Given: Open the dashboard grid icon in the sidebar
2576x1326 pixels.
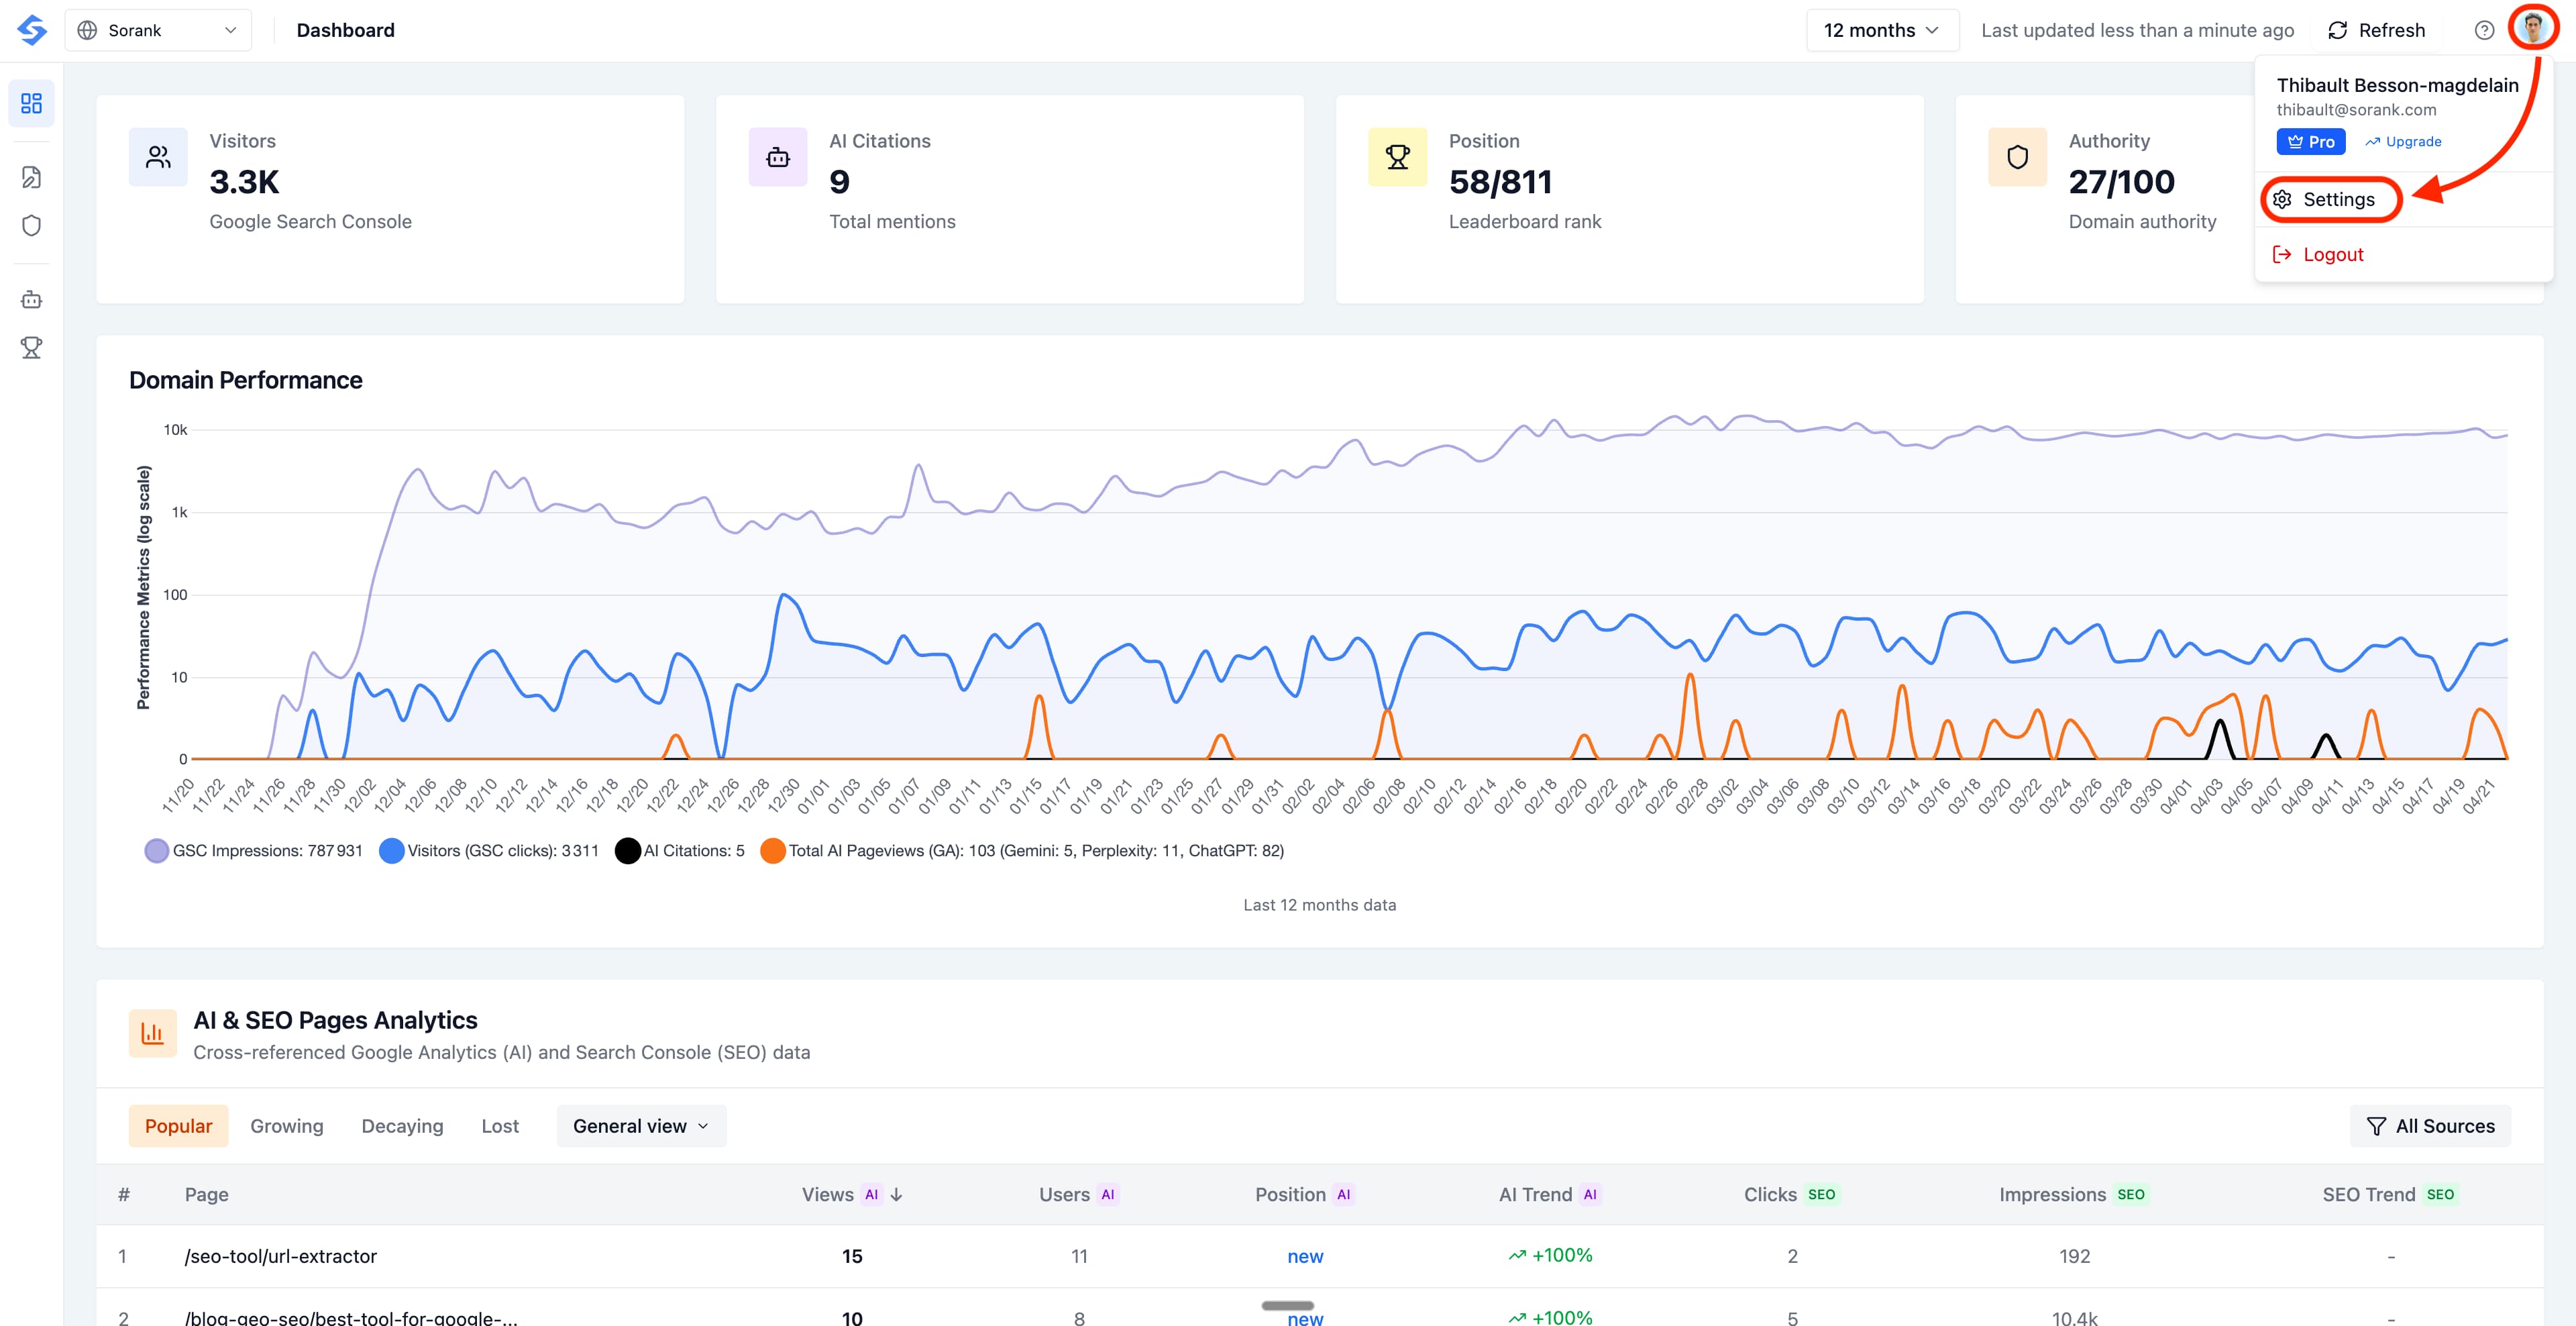Looking at the screenshot, I should (32, 103).
